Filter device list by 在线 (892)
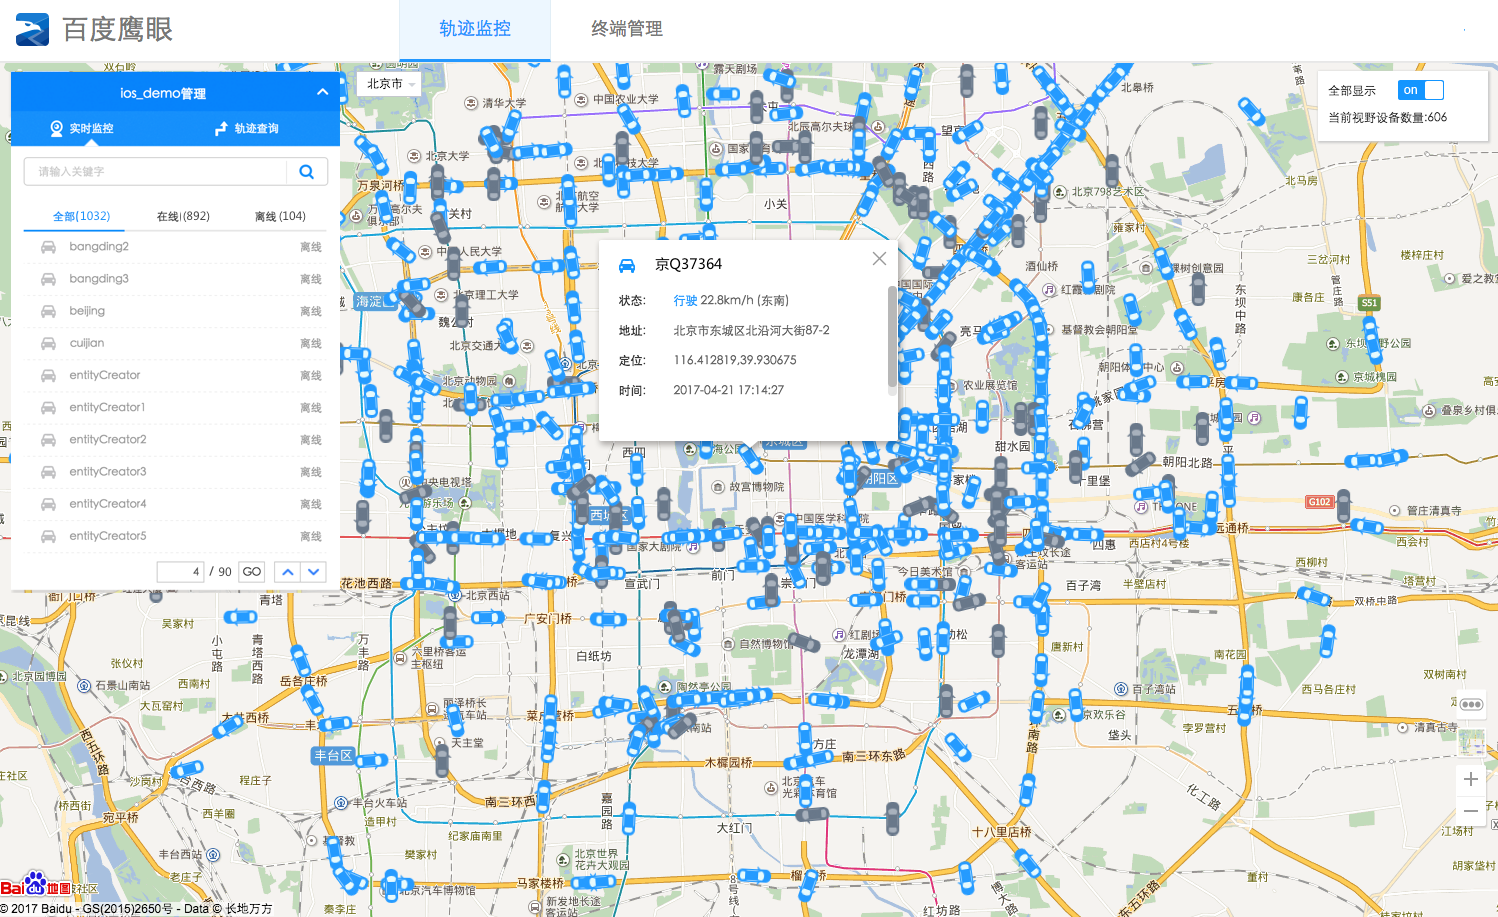1498x917 pixels. point(183,216)
